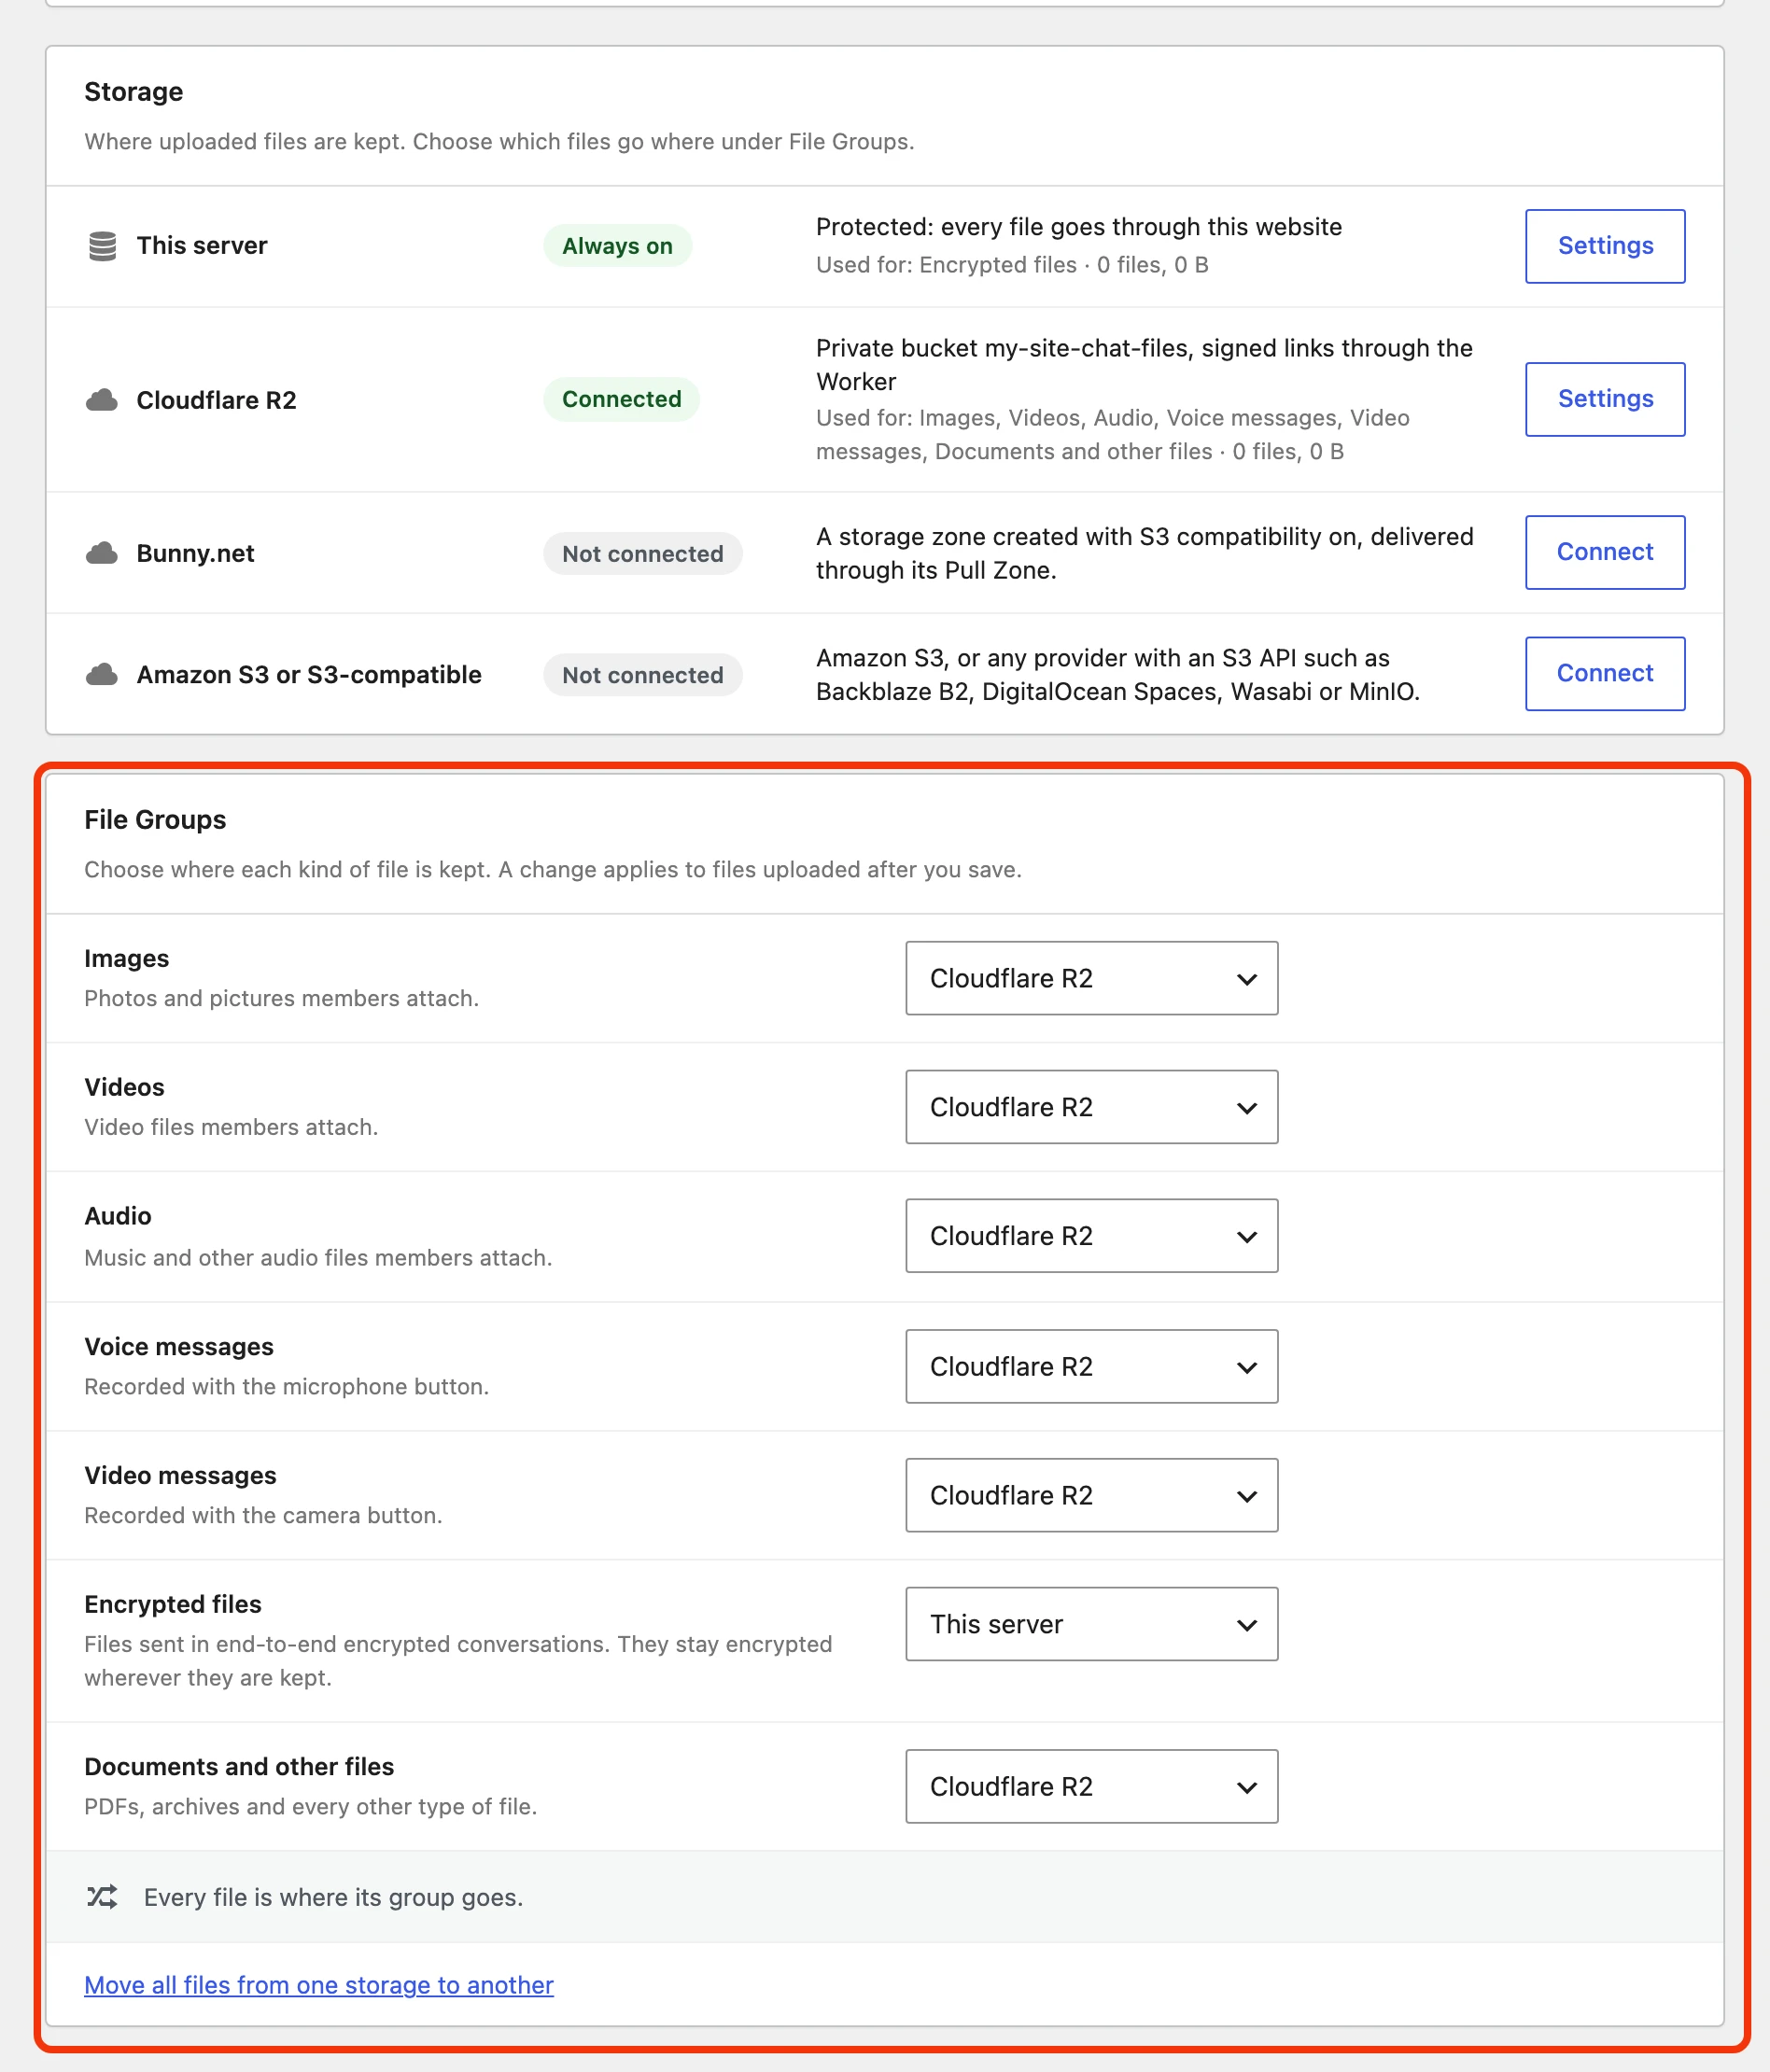
Task: Click the database icon beside This server
Action: (102, 246)
